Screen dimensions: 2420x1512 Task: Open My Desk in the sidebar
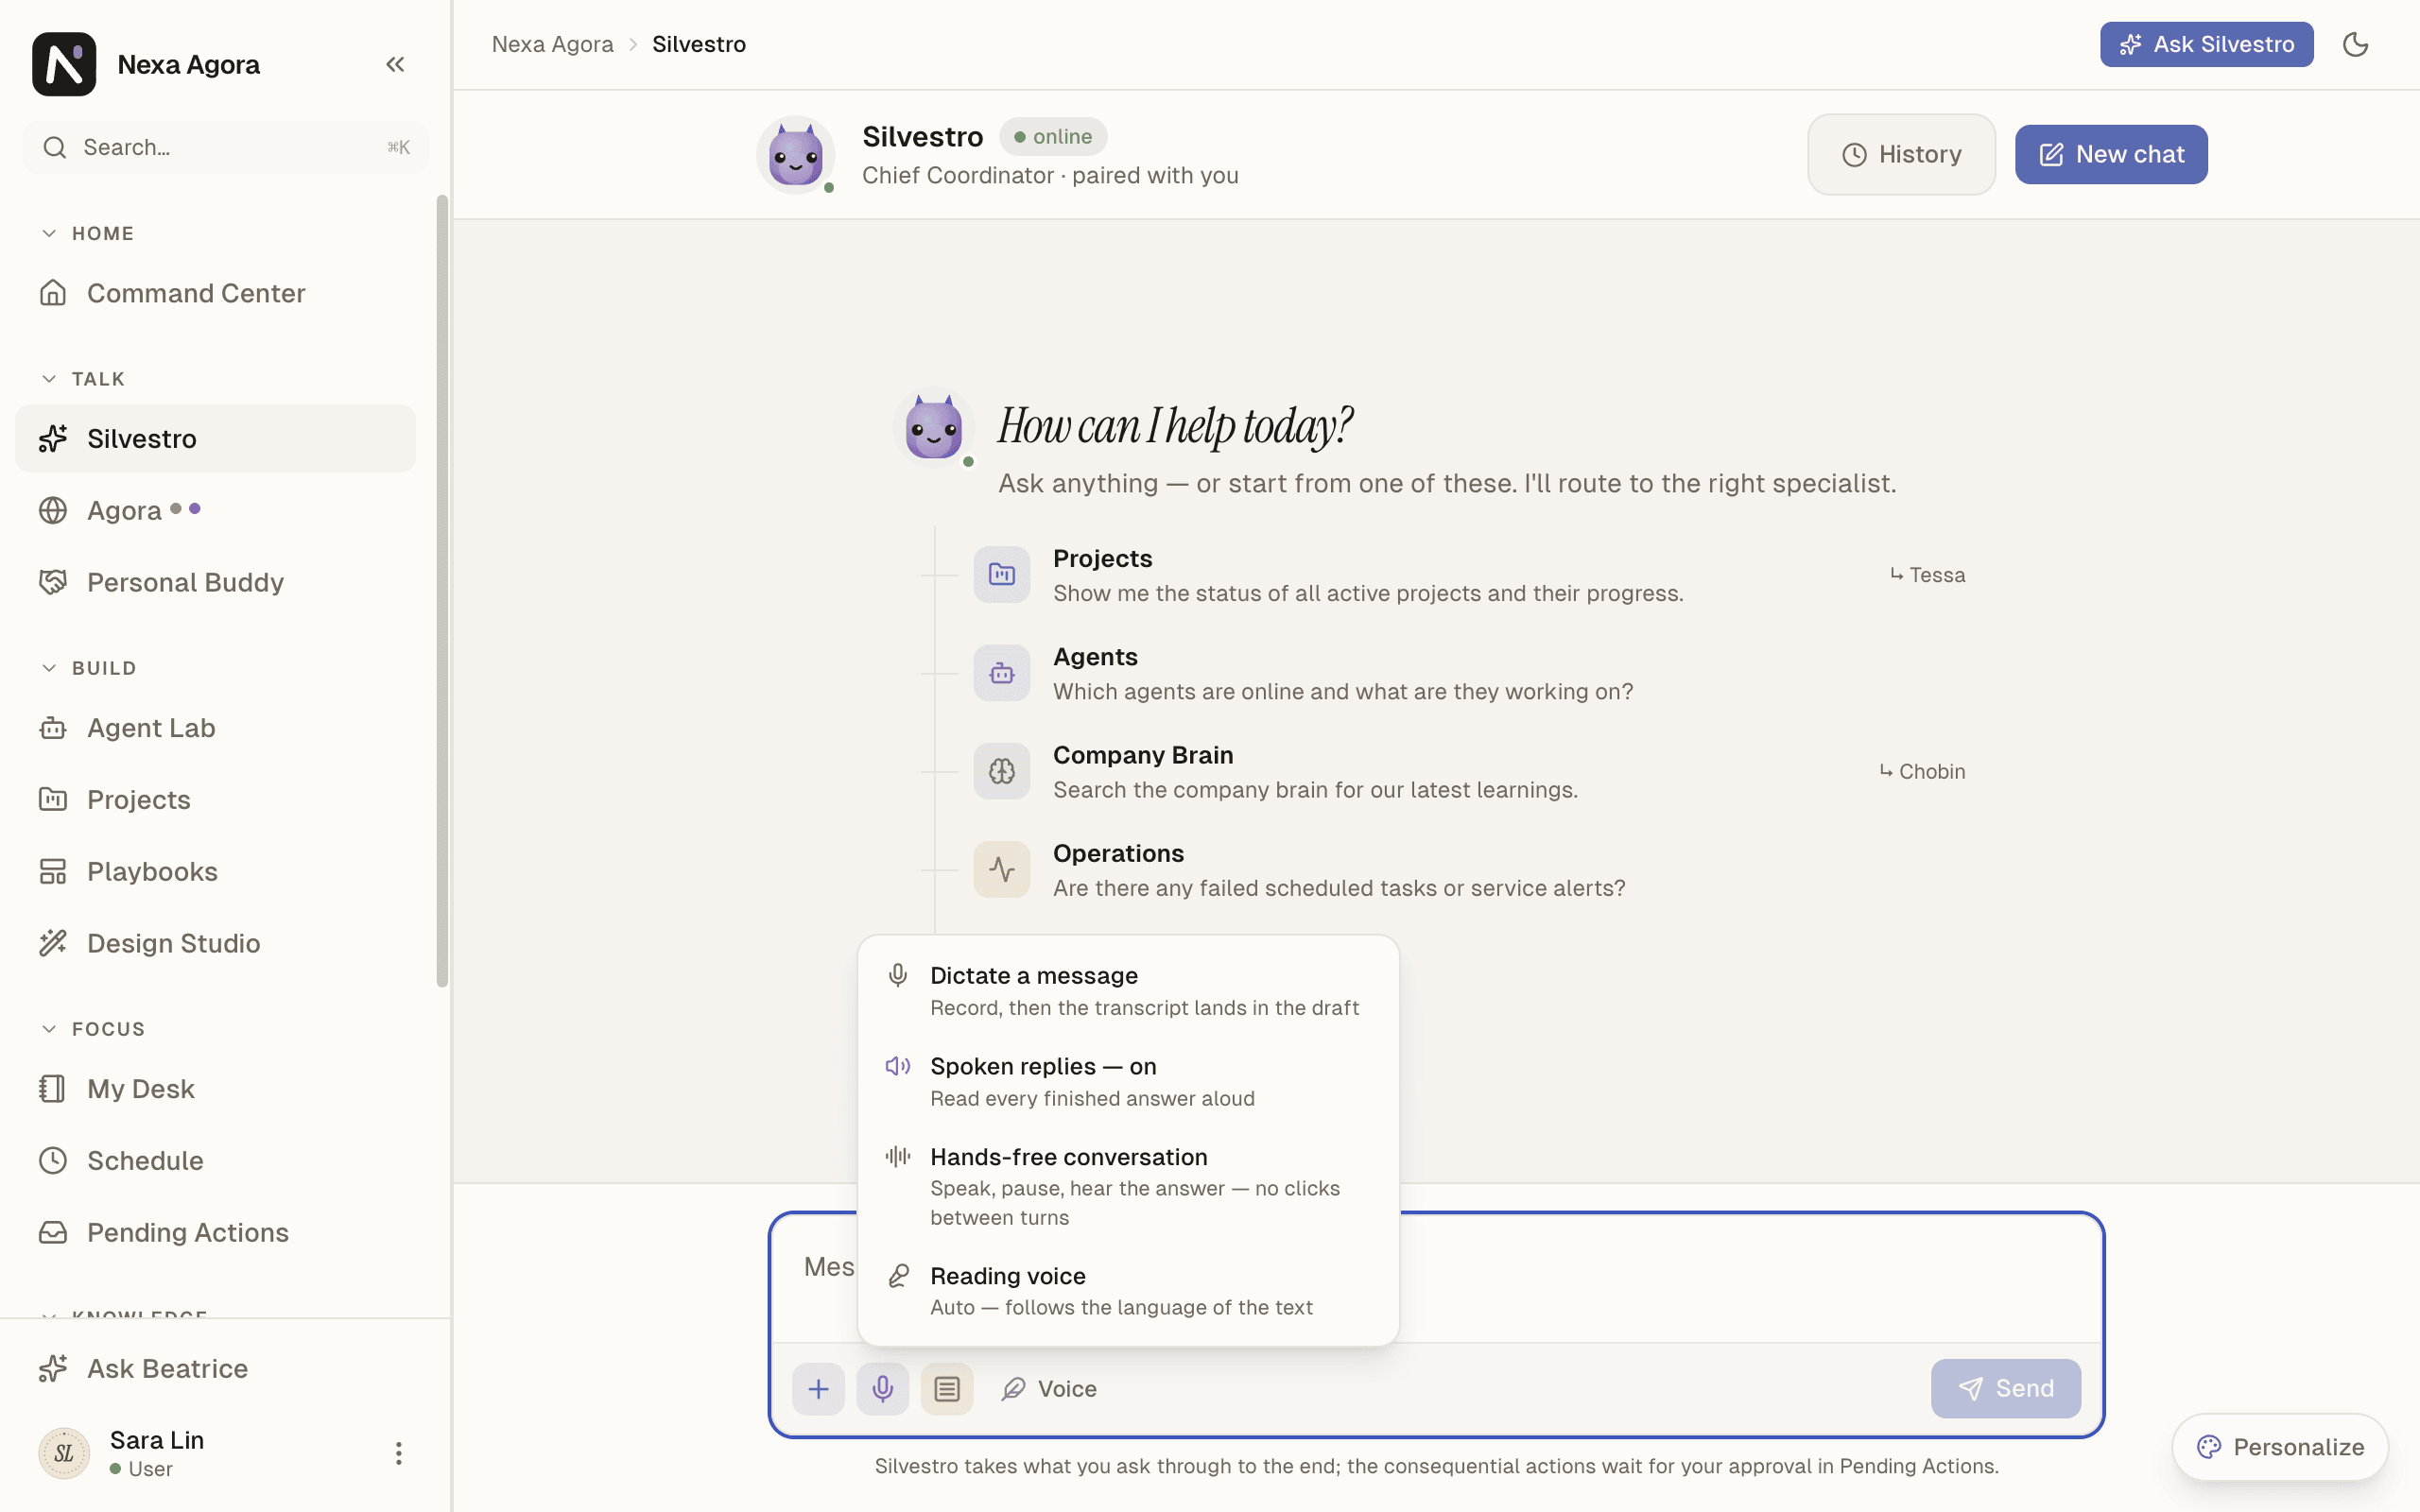point(215,1089)
